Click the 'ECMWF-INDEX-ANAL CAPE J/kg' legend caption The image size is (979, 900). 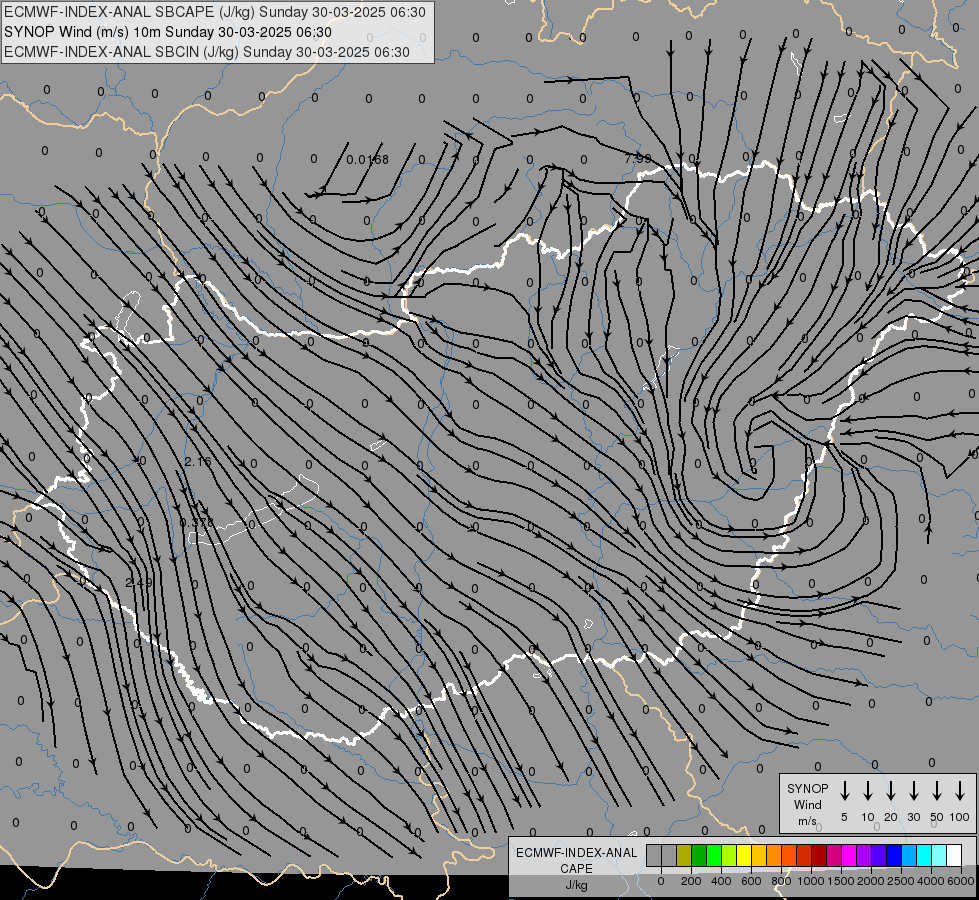[x=576, y=868]
